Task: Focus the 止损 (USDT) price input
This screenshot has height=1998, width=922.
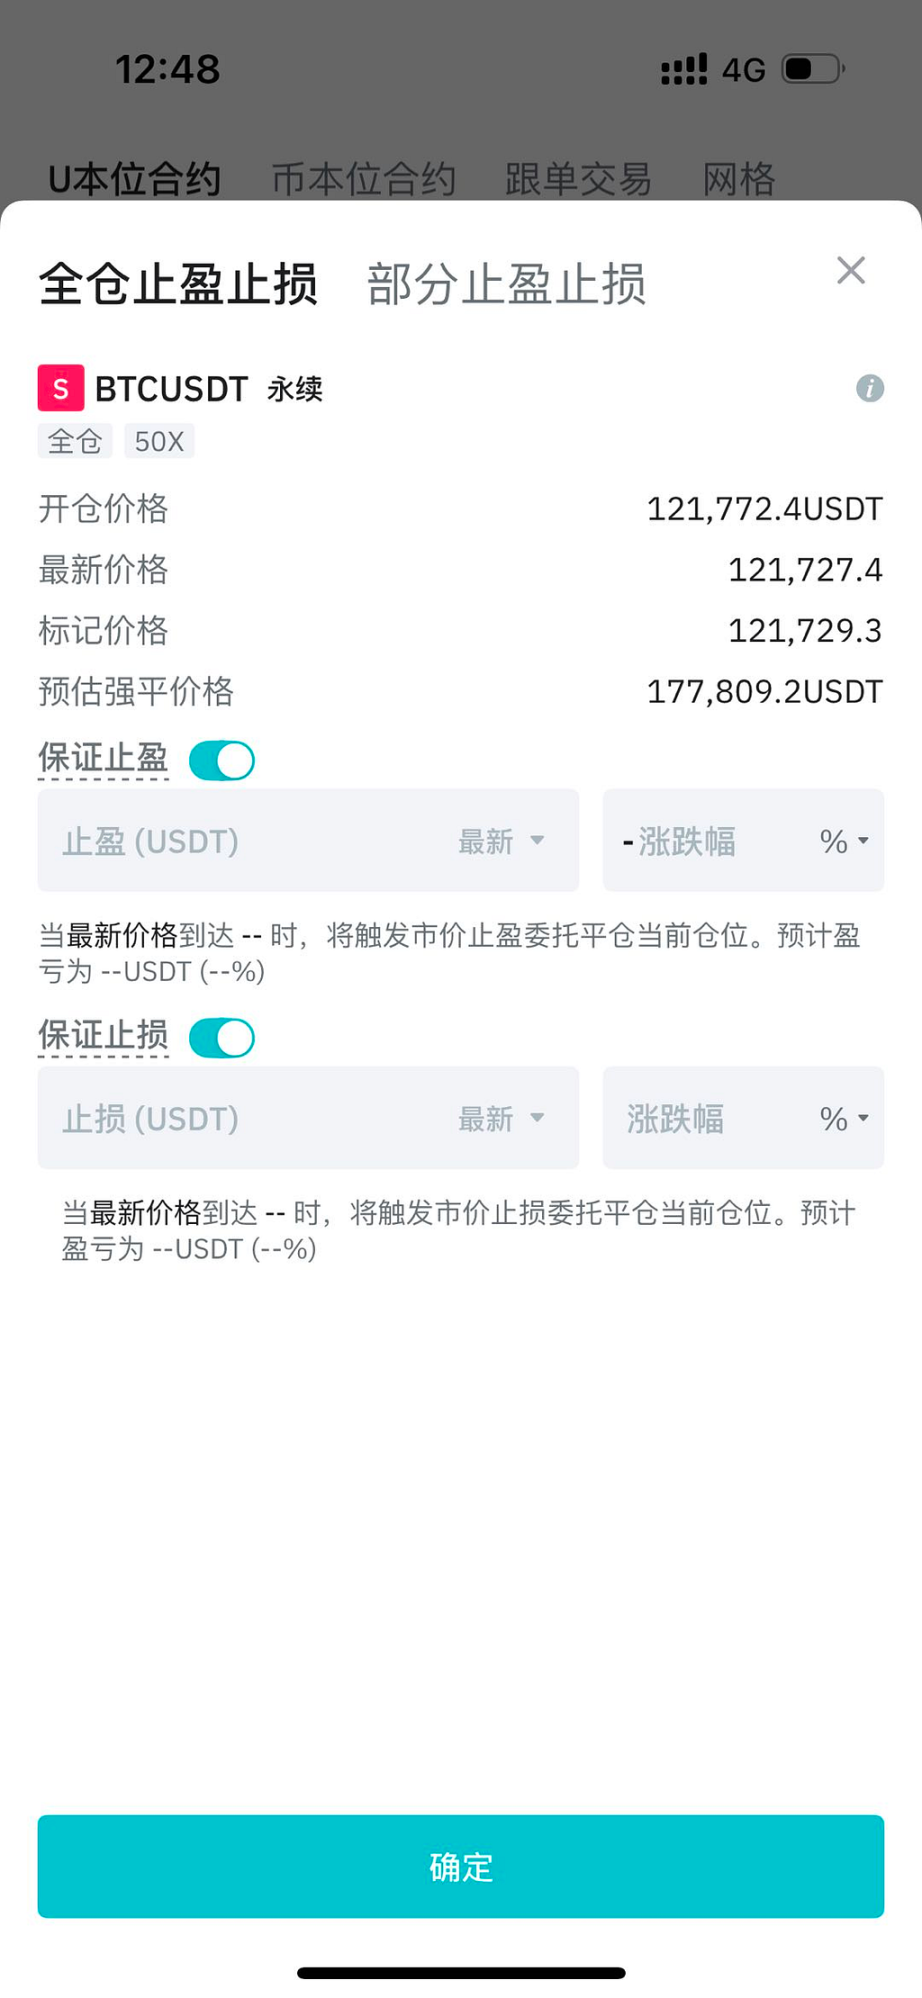Action: 240,1118
